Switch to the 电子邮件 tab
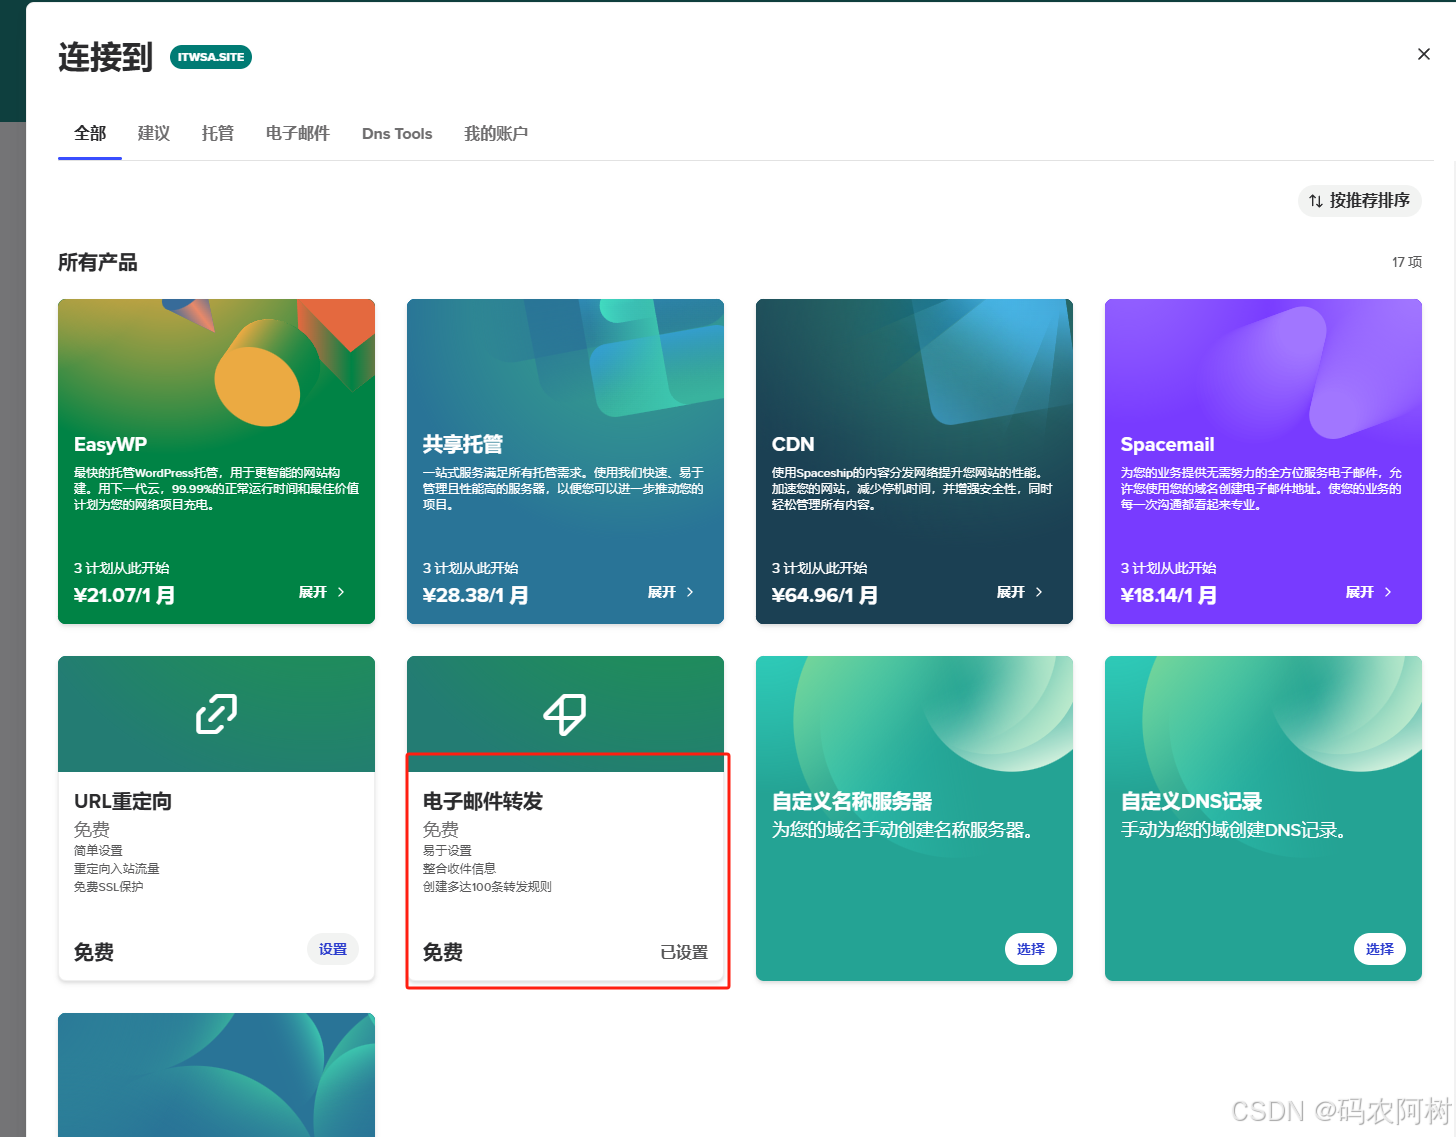1456x1137 pixels. [x=298, y=133]
